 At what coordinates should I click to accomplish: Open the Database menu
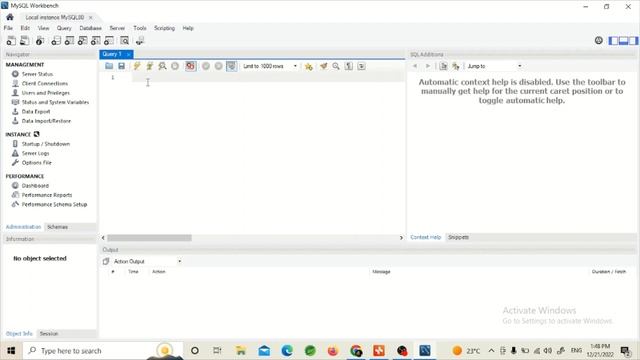coord(91,28)
